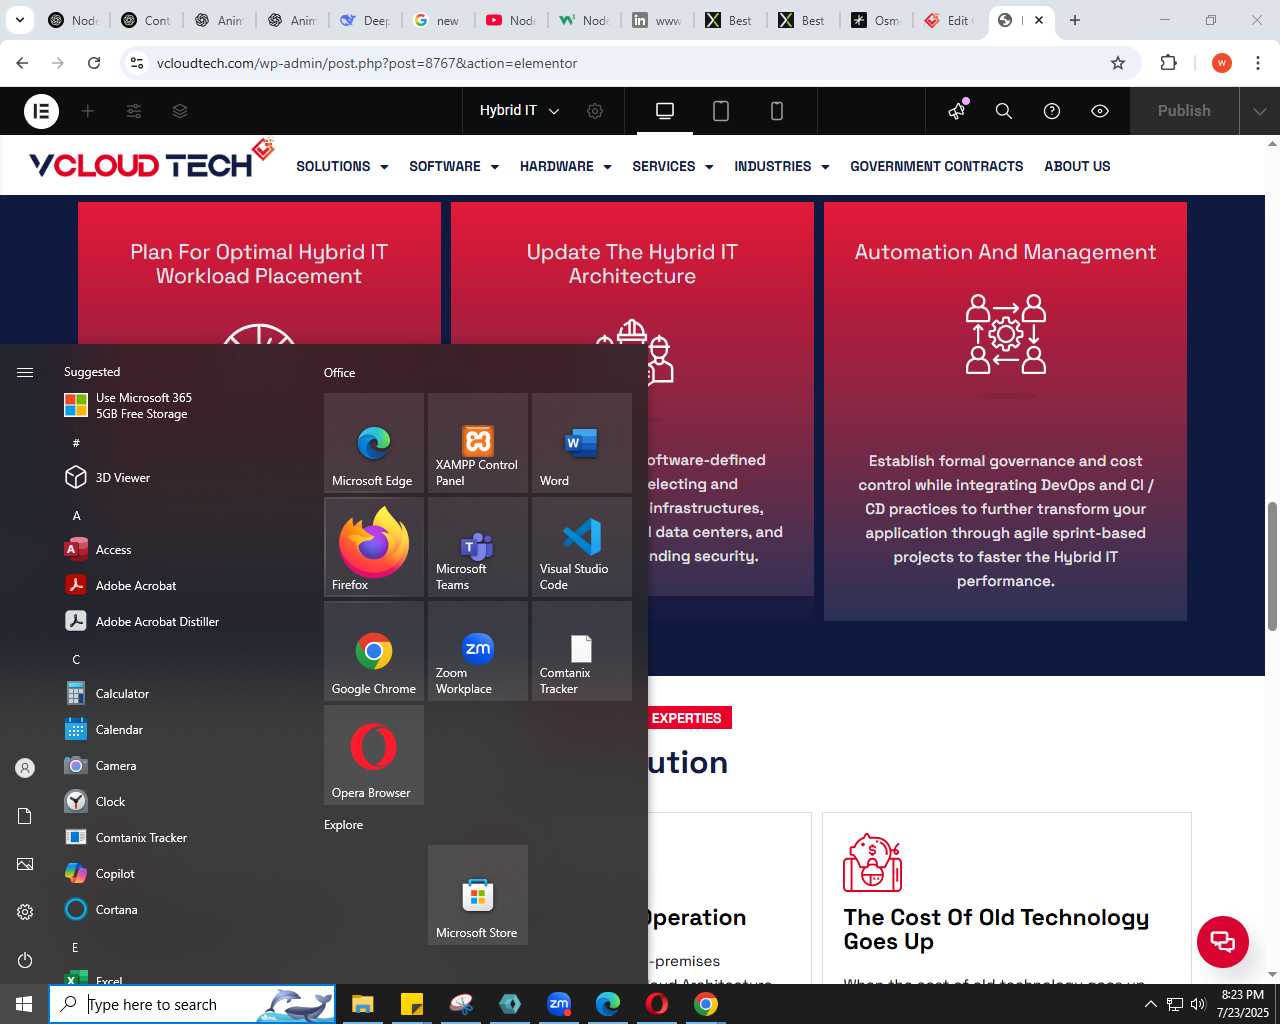Launch Microsoft Edge tile in Start menu
Screen dimensions: 1280x1024
pos(374,443)
